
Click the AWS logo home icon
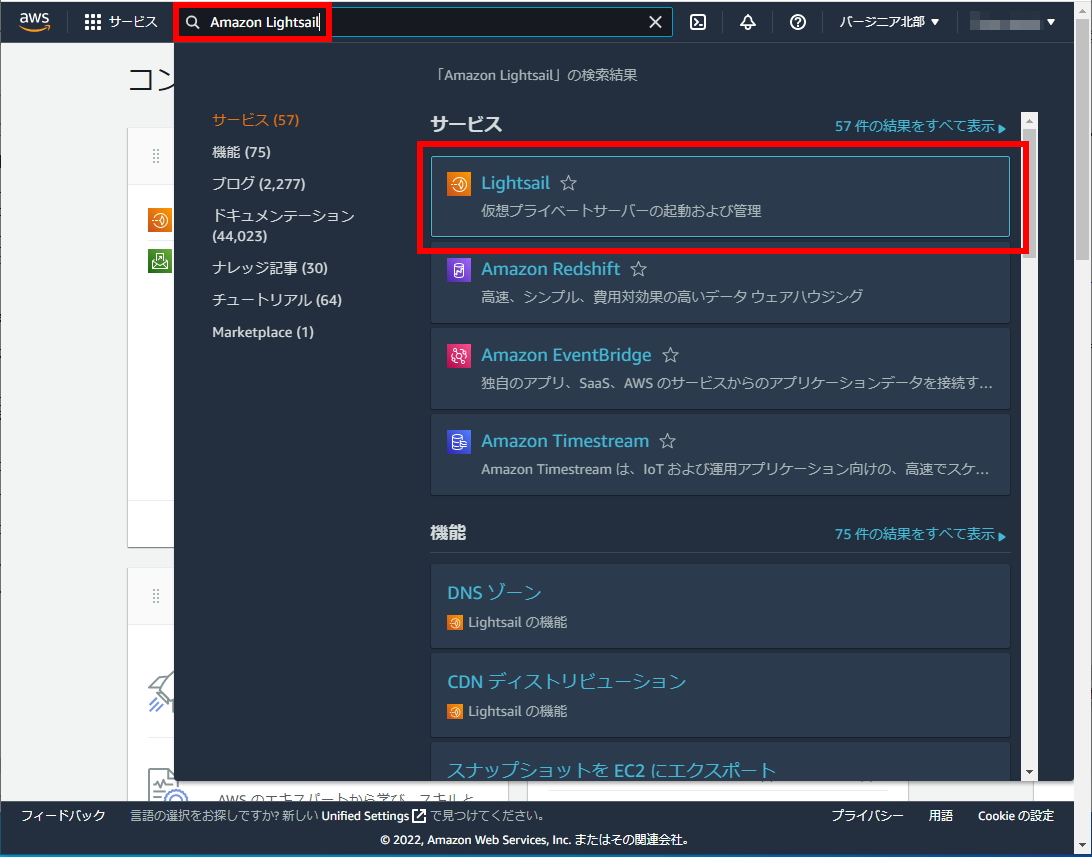(x=34, y=22)
